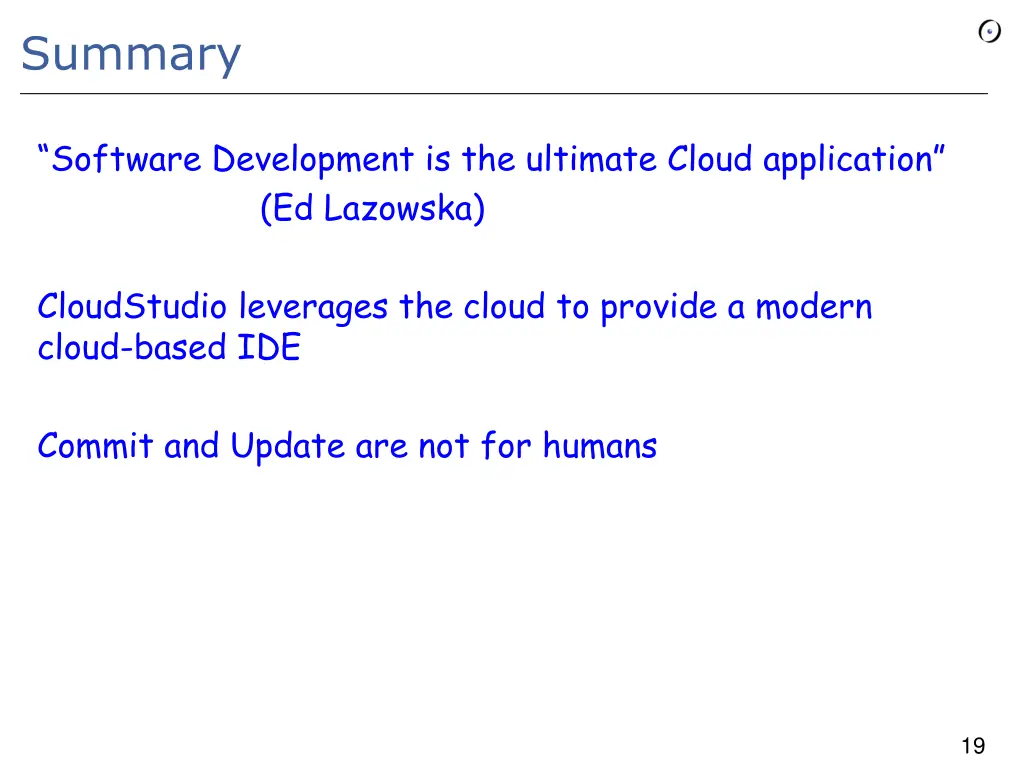Click the line "CloudStudio leverages the cloud to provide a modern"
The height and width of the screenshot is (768, 1024).
(455, 307)
